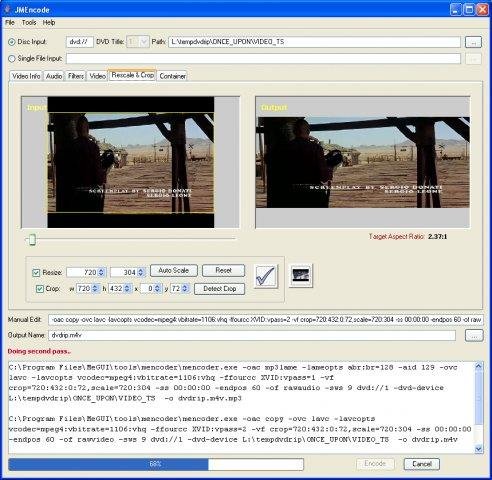492x480 pixels.
Task: Move the preview position slider handle
Action: (32, 240)
